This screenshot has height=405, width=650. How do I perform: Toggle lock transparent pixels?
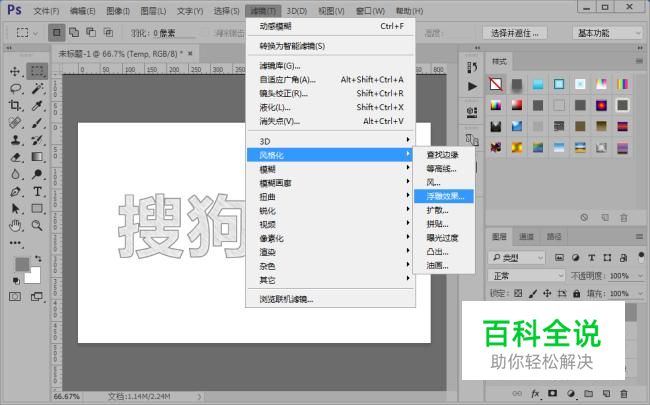click(518, 293)
